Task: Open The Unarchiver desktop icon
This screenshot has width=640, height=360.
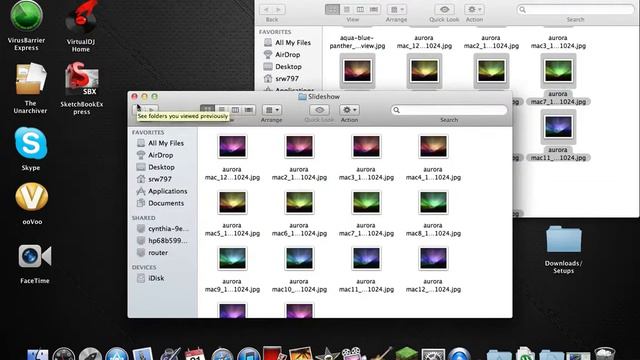Action: (x=31, y=80)
